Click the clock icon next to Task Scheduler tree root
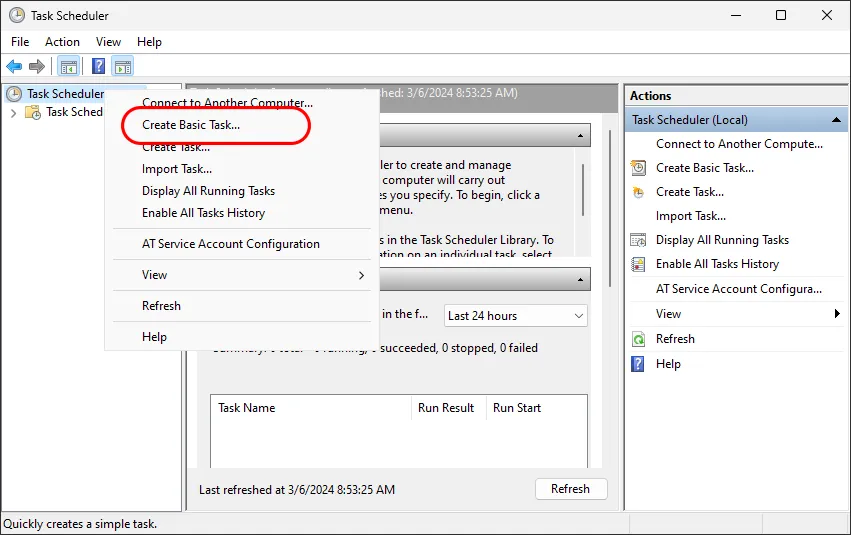 14,94
